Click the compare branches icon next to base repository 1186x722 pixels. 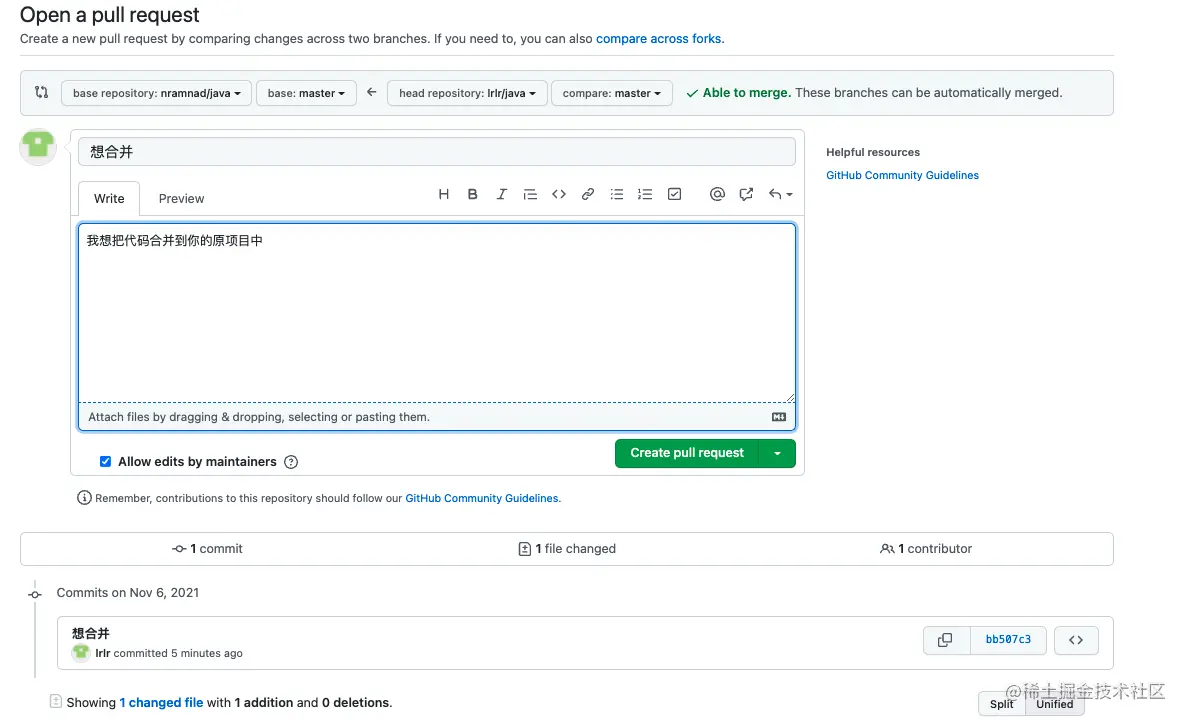[42, 92]
